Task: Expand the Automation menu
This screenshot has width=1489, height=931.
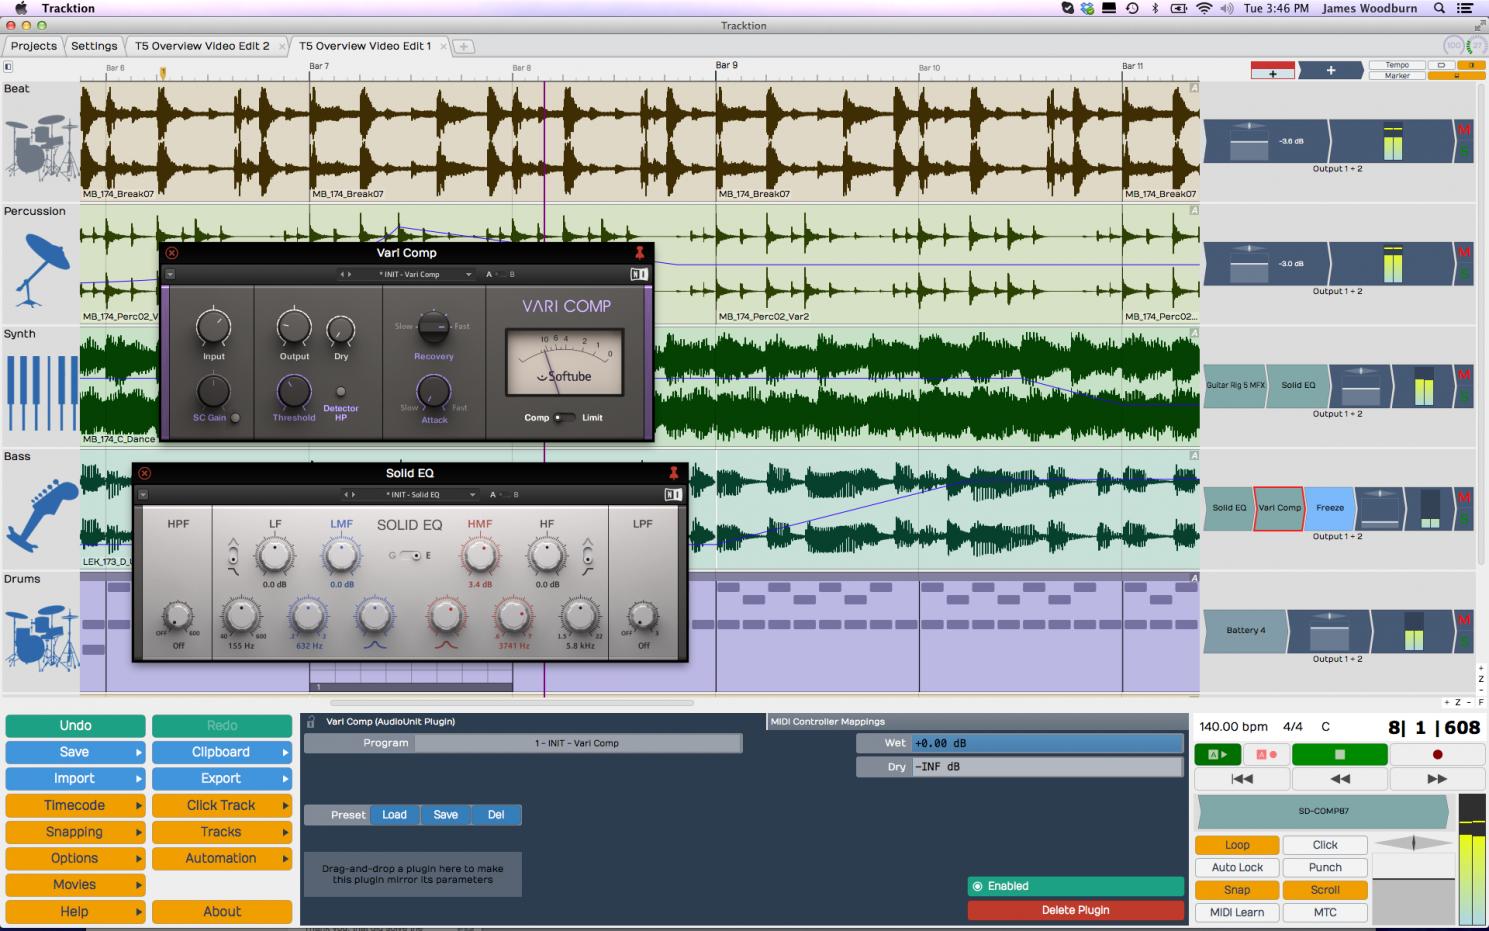Action: point(222,858)
